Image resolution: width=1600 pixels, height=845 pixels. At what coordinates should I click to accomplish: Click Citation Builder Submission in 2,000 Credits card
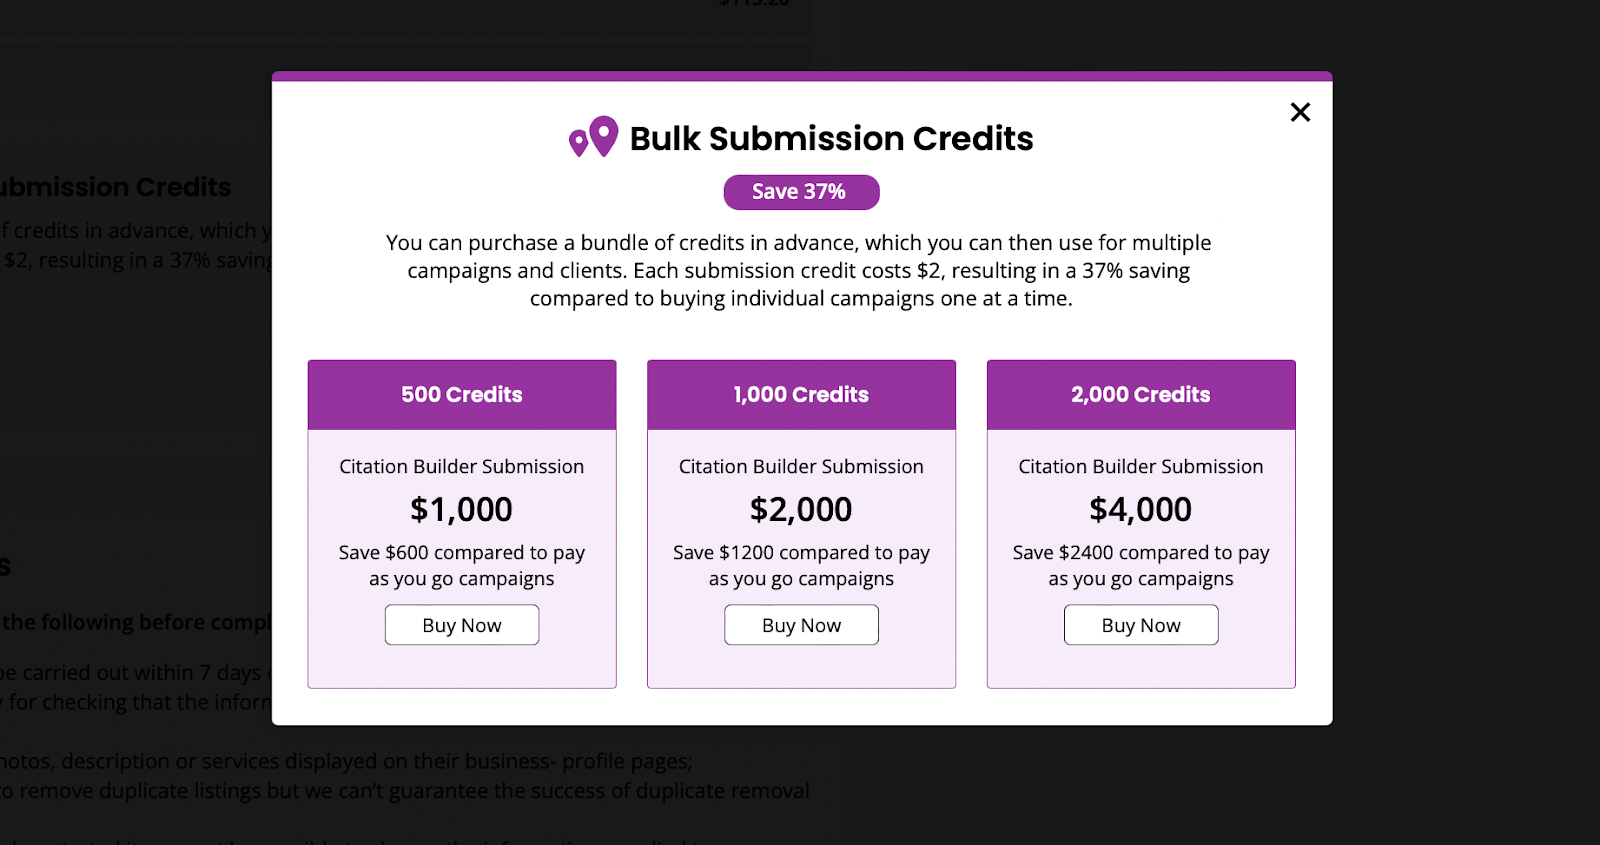[1141, 467]
